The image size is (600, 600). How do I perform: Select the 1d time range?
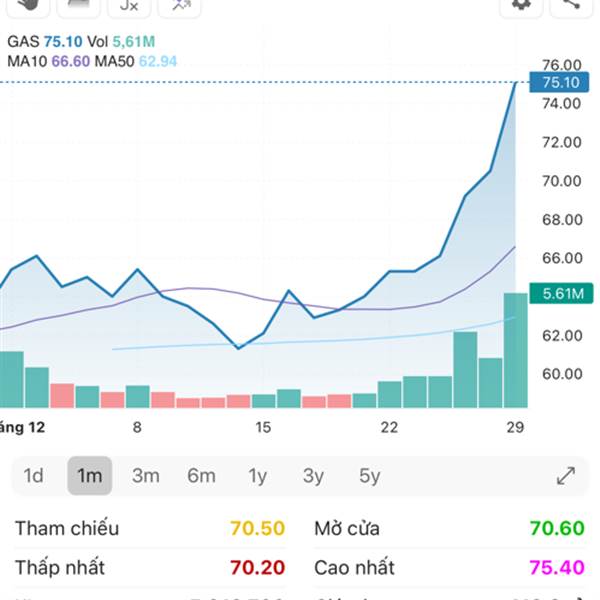tap(34, 476)
